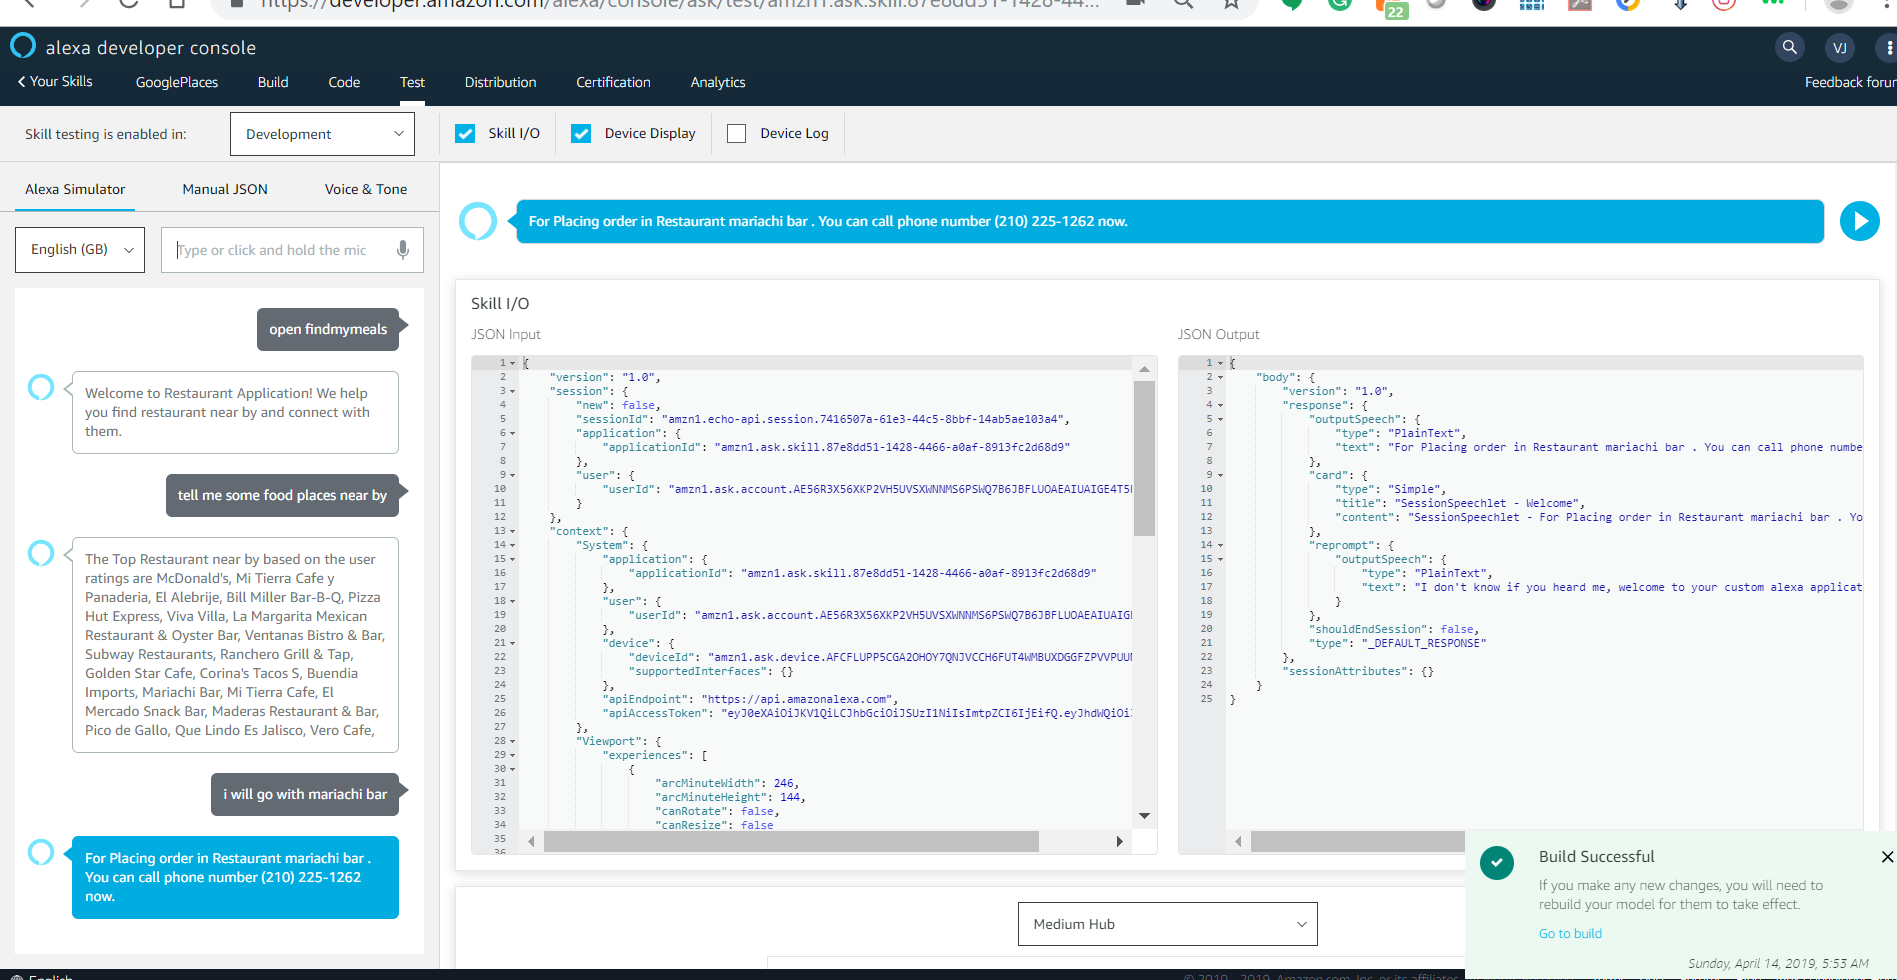Screen dimensions: 1897x980
Task: Open the English (GB) language dropdown
Action: (x=80, y=250)
